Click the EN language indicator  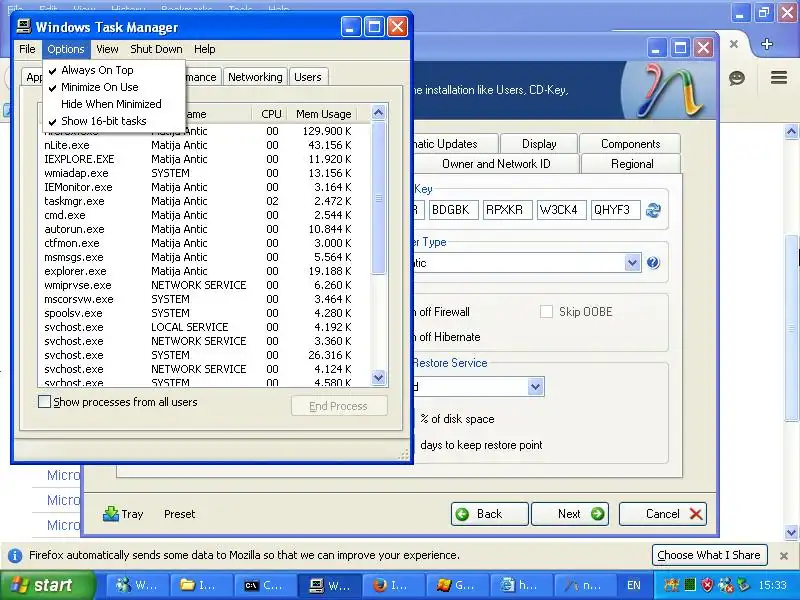pos(634,585)
